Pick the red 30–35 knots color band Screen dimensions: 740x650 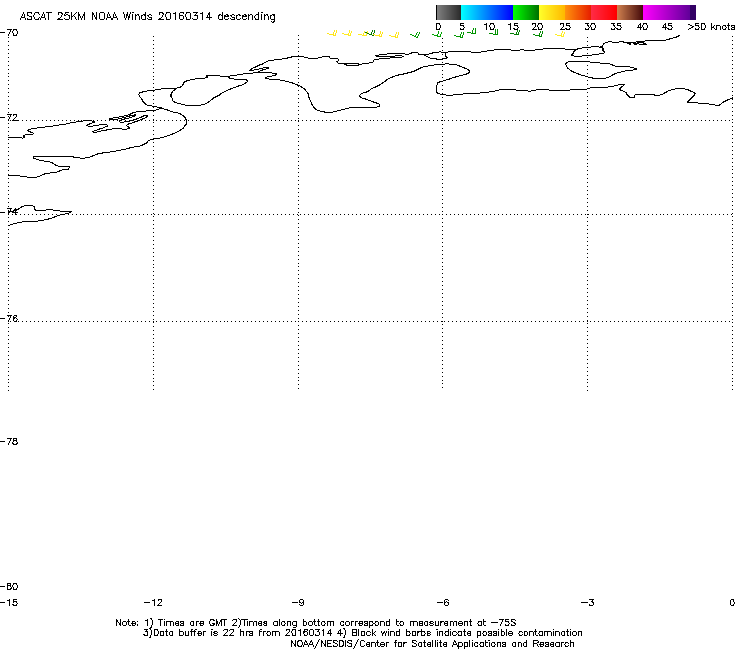pos(604,12)
